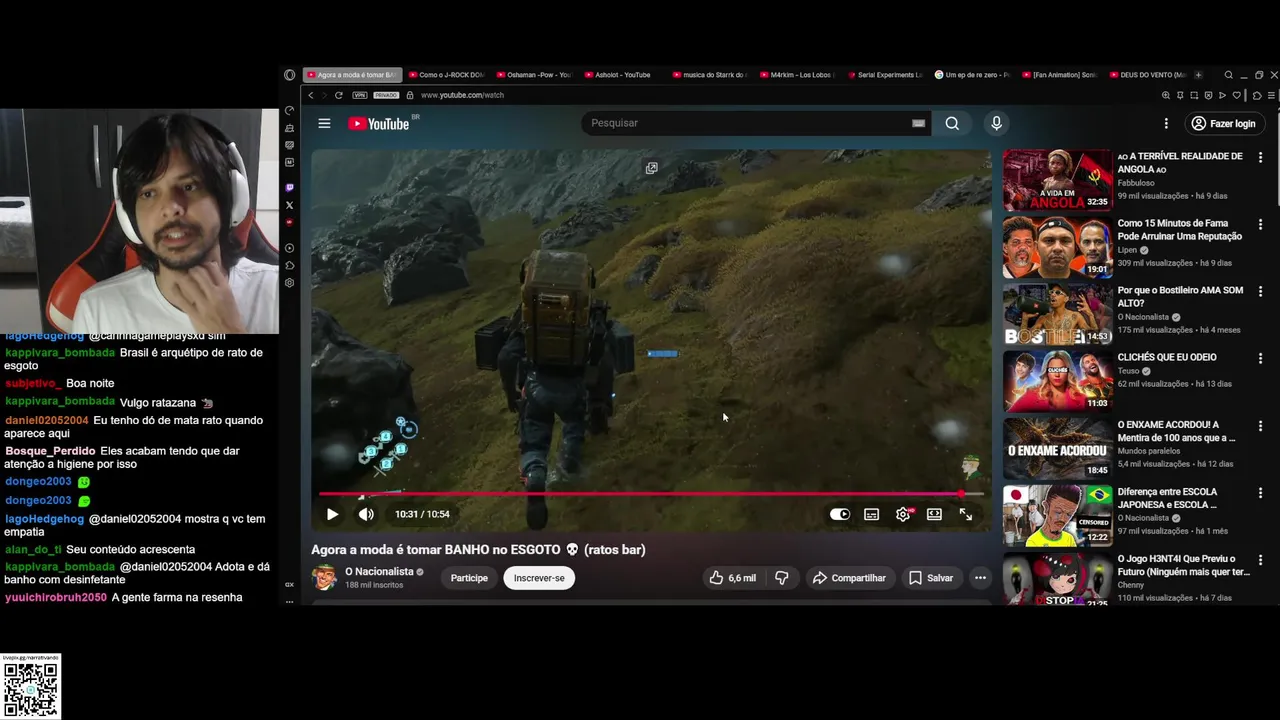Switch to the 'musica do Starrk' tab

[x=710, y=75]
